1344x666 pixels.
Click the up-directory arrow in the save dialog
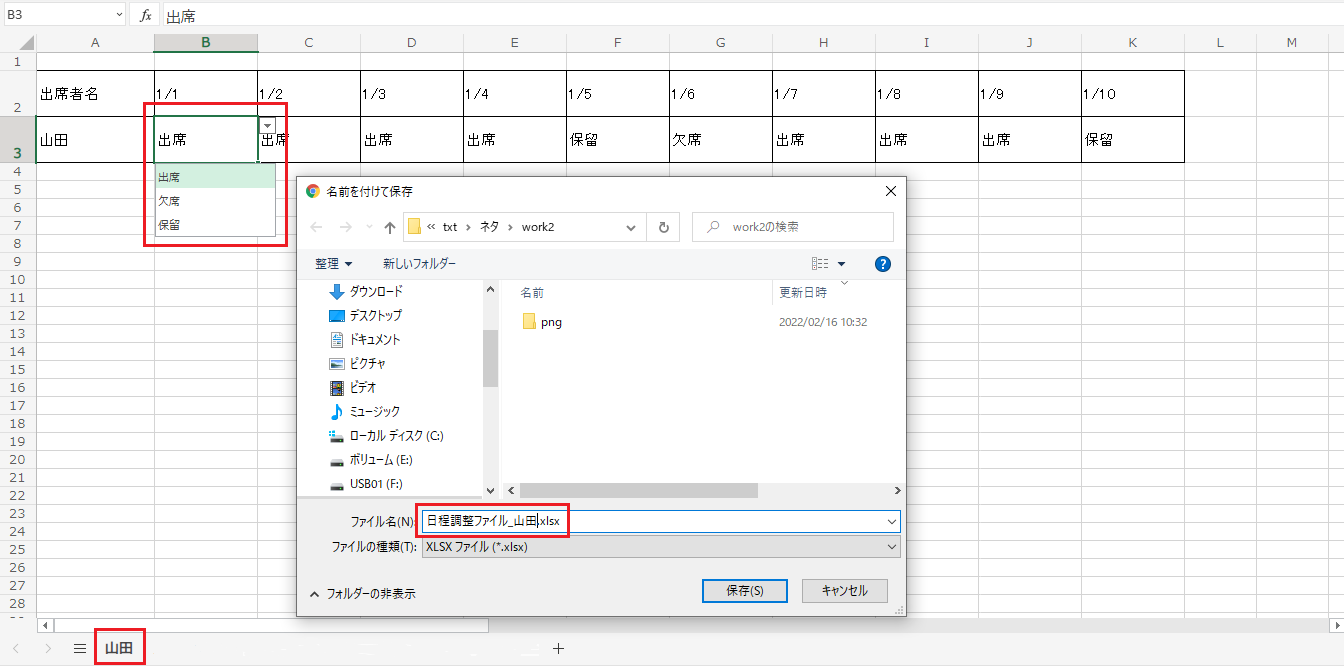390,227
